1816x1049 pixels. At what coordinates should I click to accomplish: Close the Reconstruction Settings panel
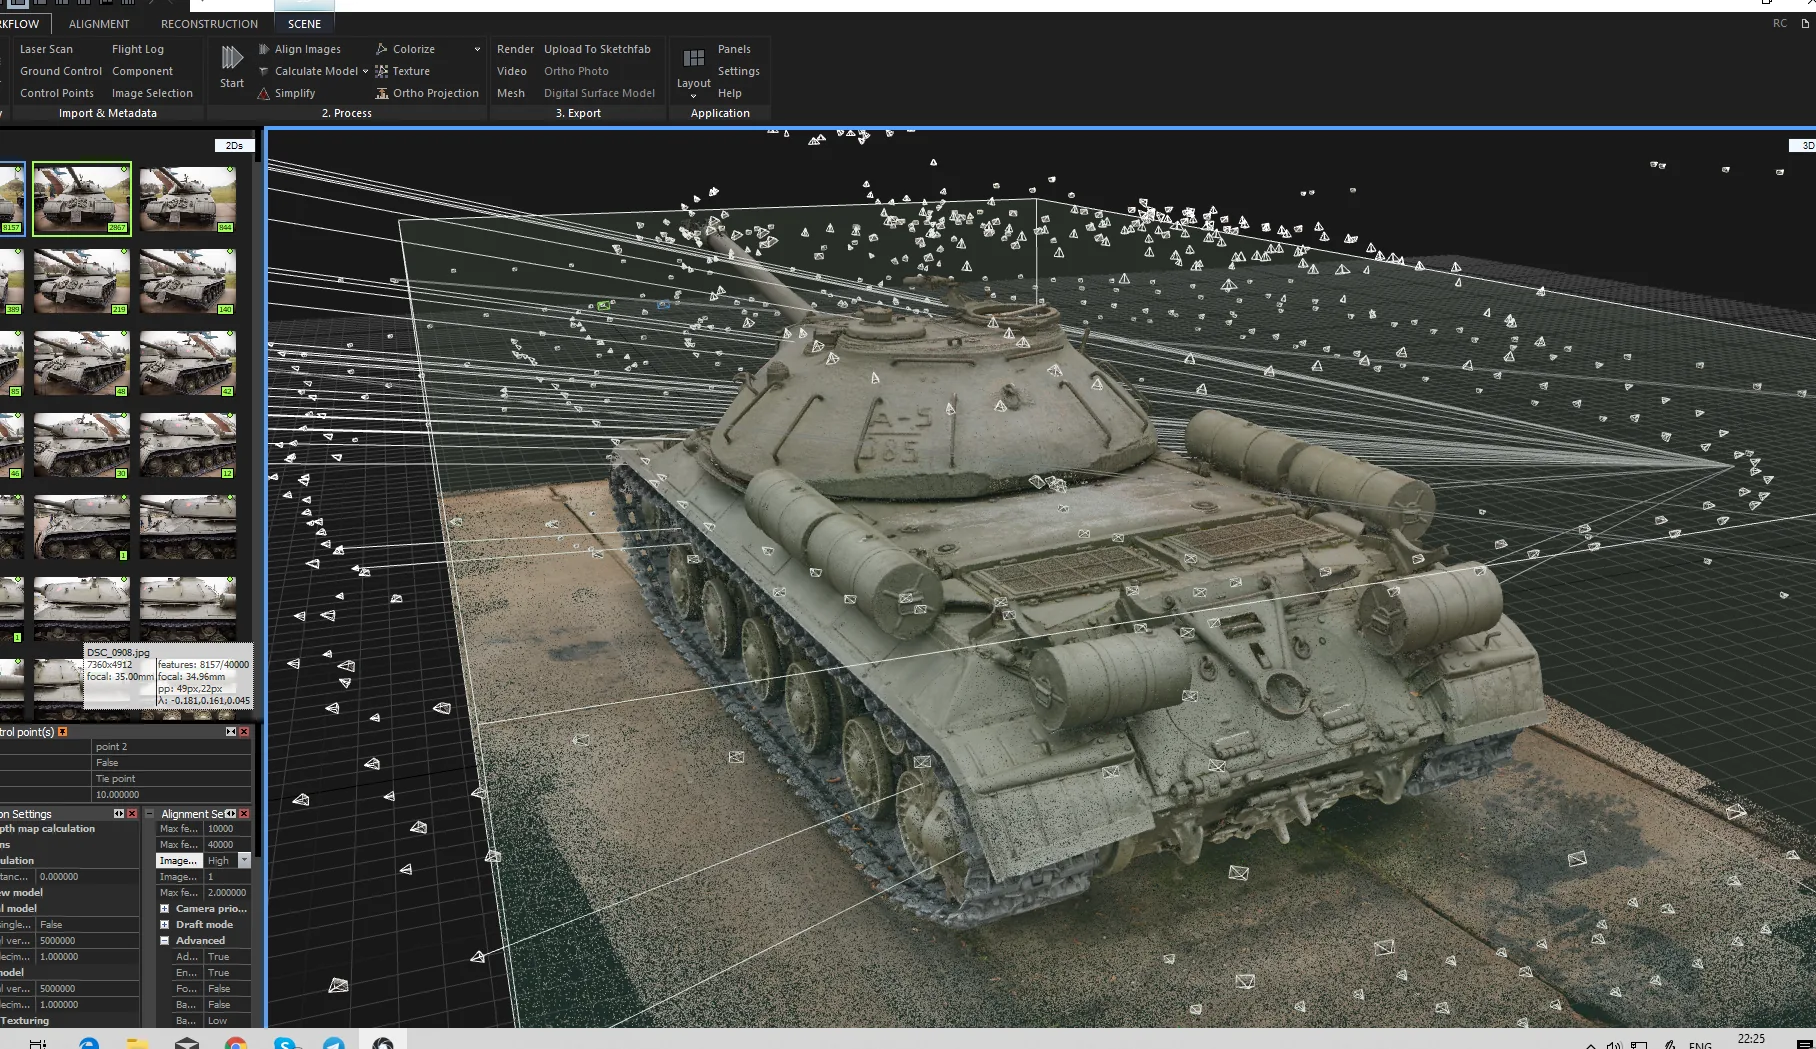click(132, 814)
